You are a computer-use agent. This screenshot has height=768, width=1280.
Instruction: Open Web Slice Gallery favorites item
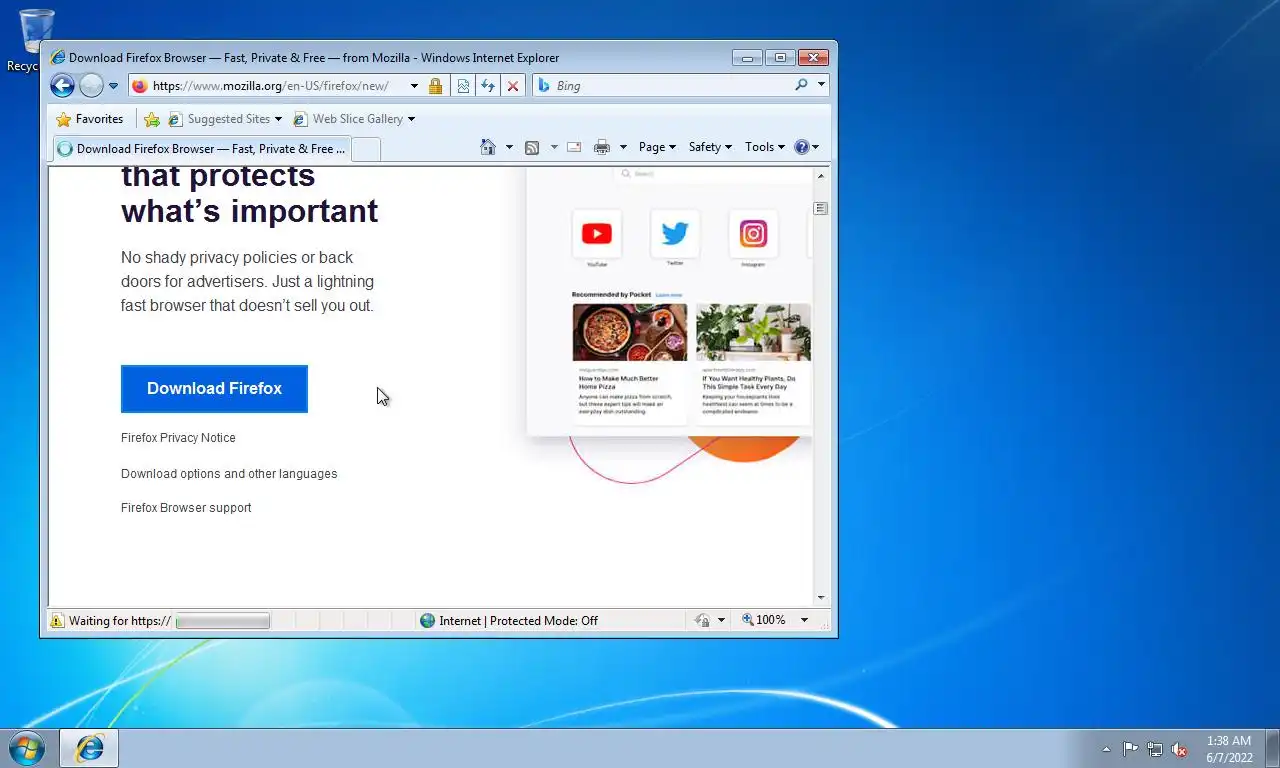click(x=353, y=119)
